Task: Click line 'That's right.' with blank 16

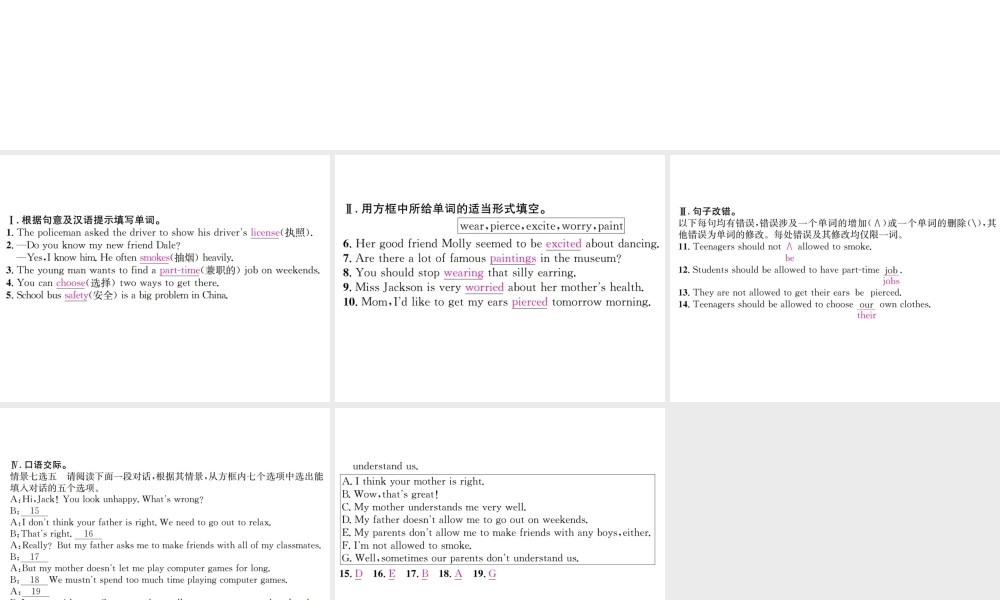Action: pos(56,534)
